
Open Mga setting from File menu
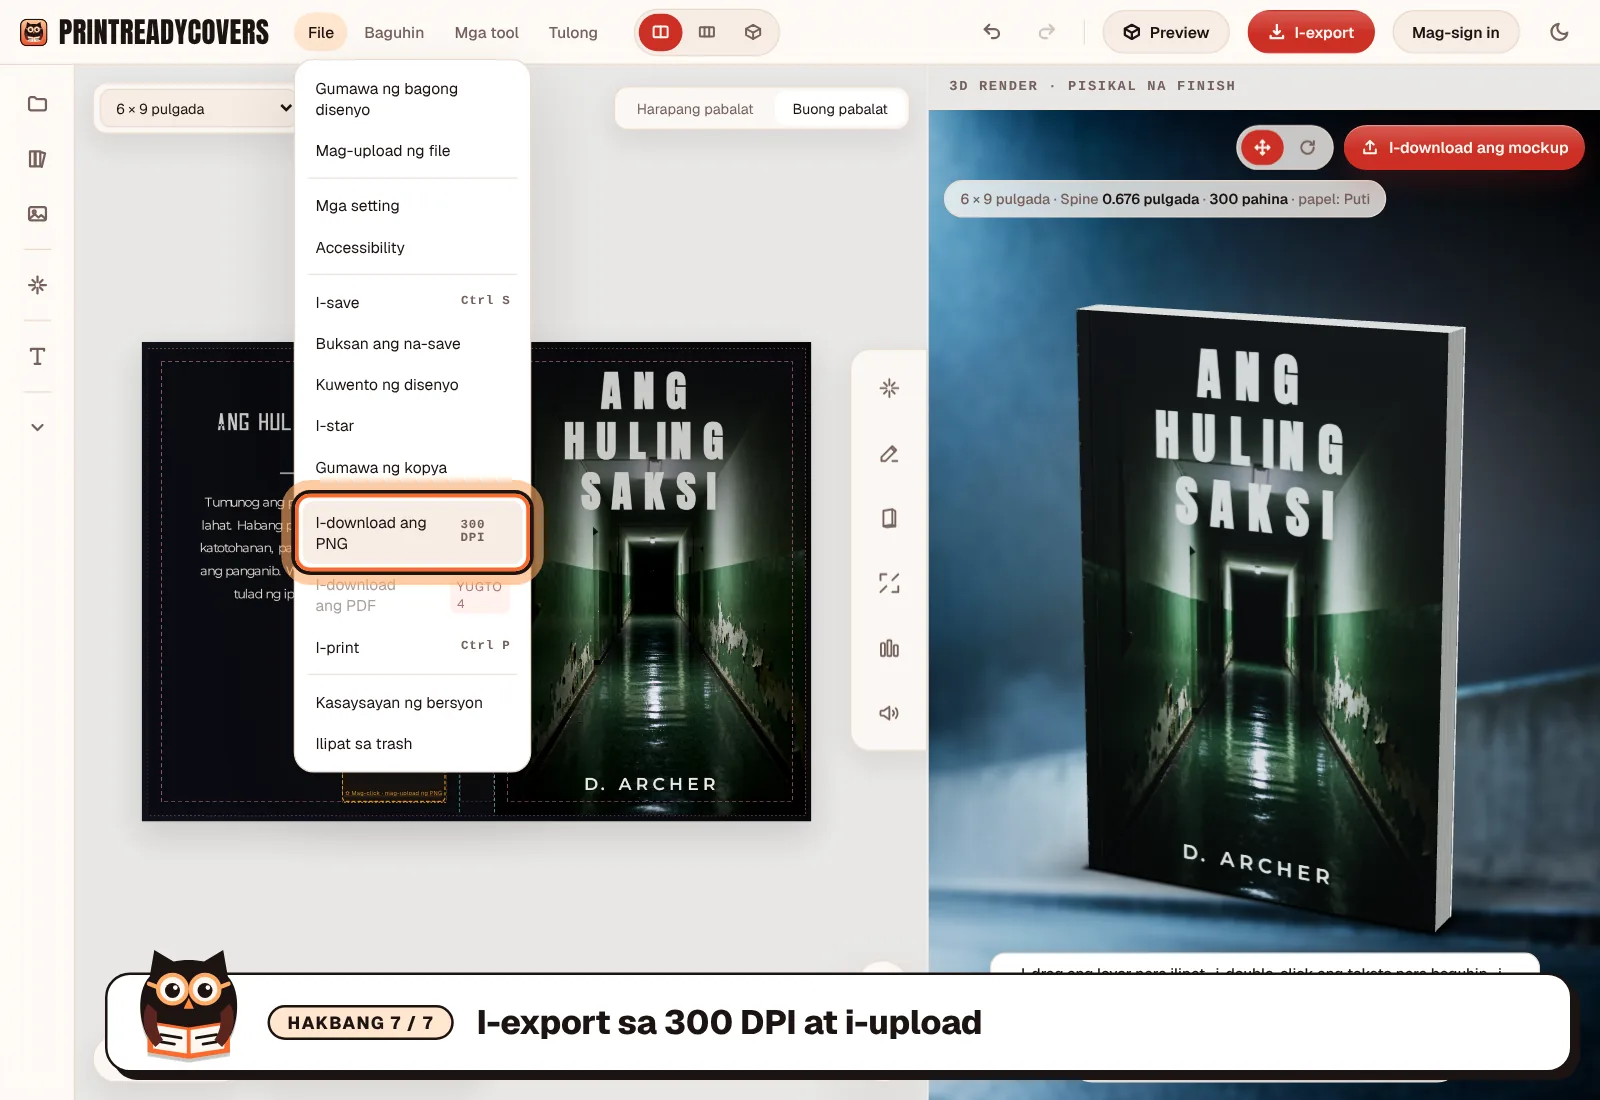[x=412, y=206]
